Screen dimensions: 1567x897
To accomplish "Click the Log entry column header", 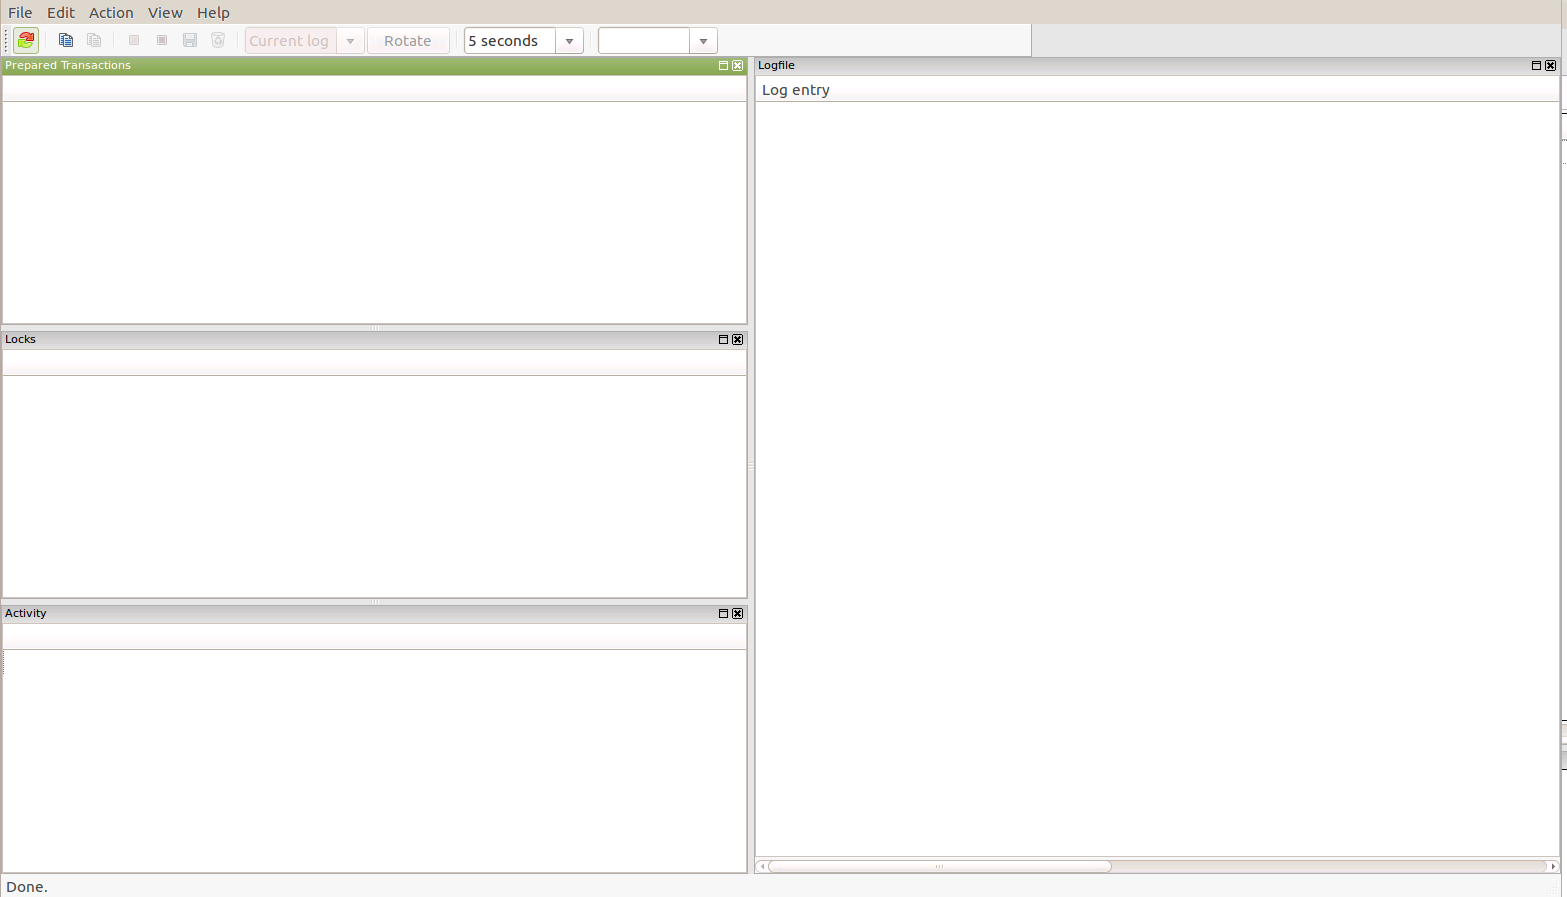I will (796, 90).
